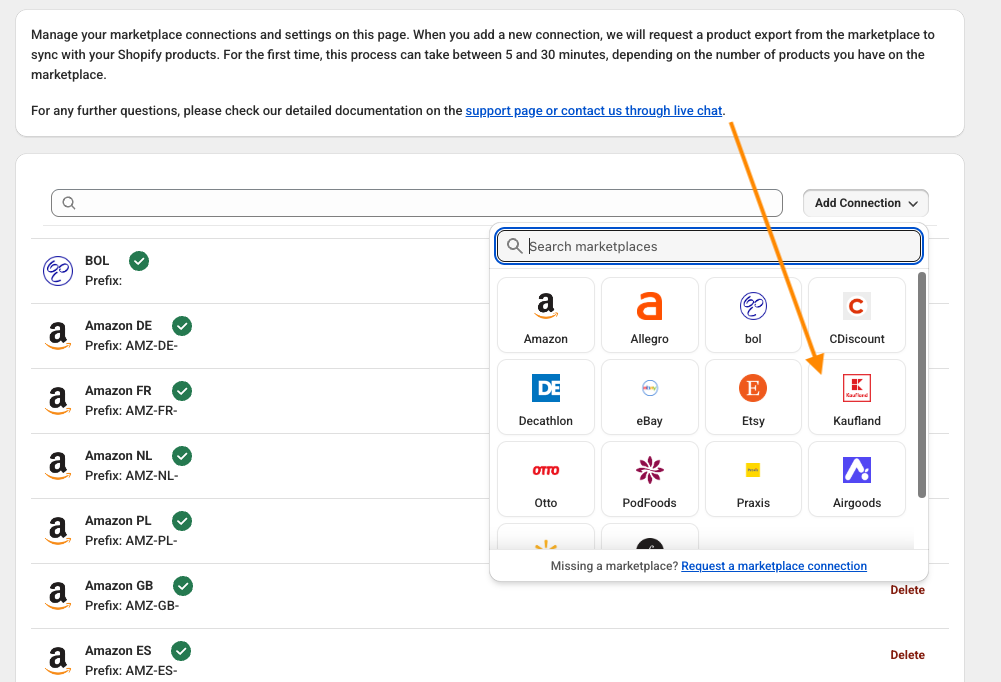Select the Decathlon marketplace tile

coord(546,397)
